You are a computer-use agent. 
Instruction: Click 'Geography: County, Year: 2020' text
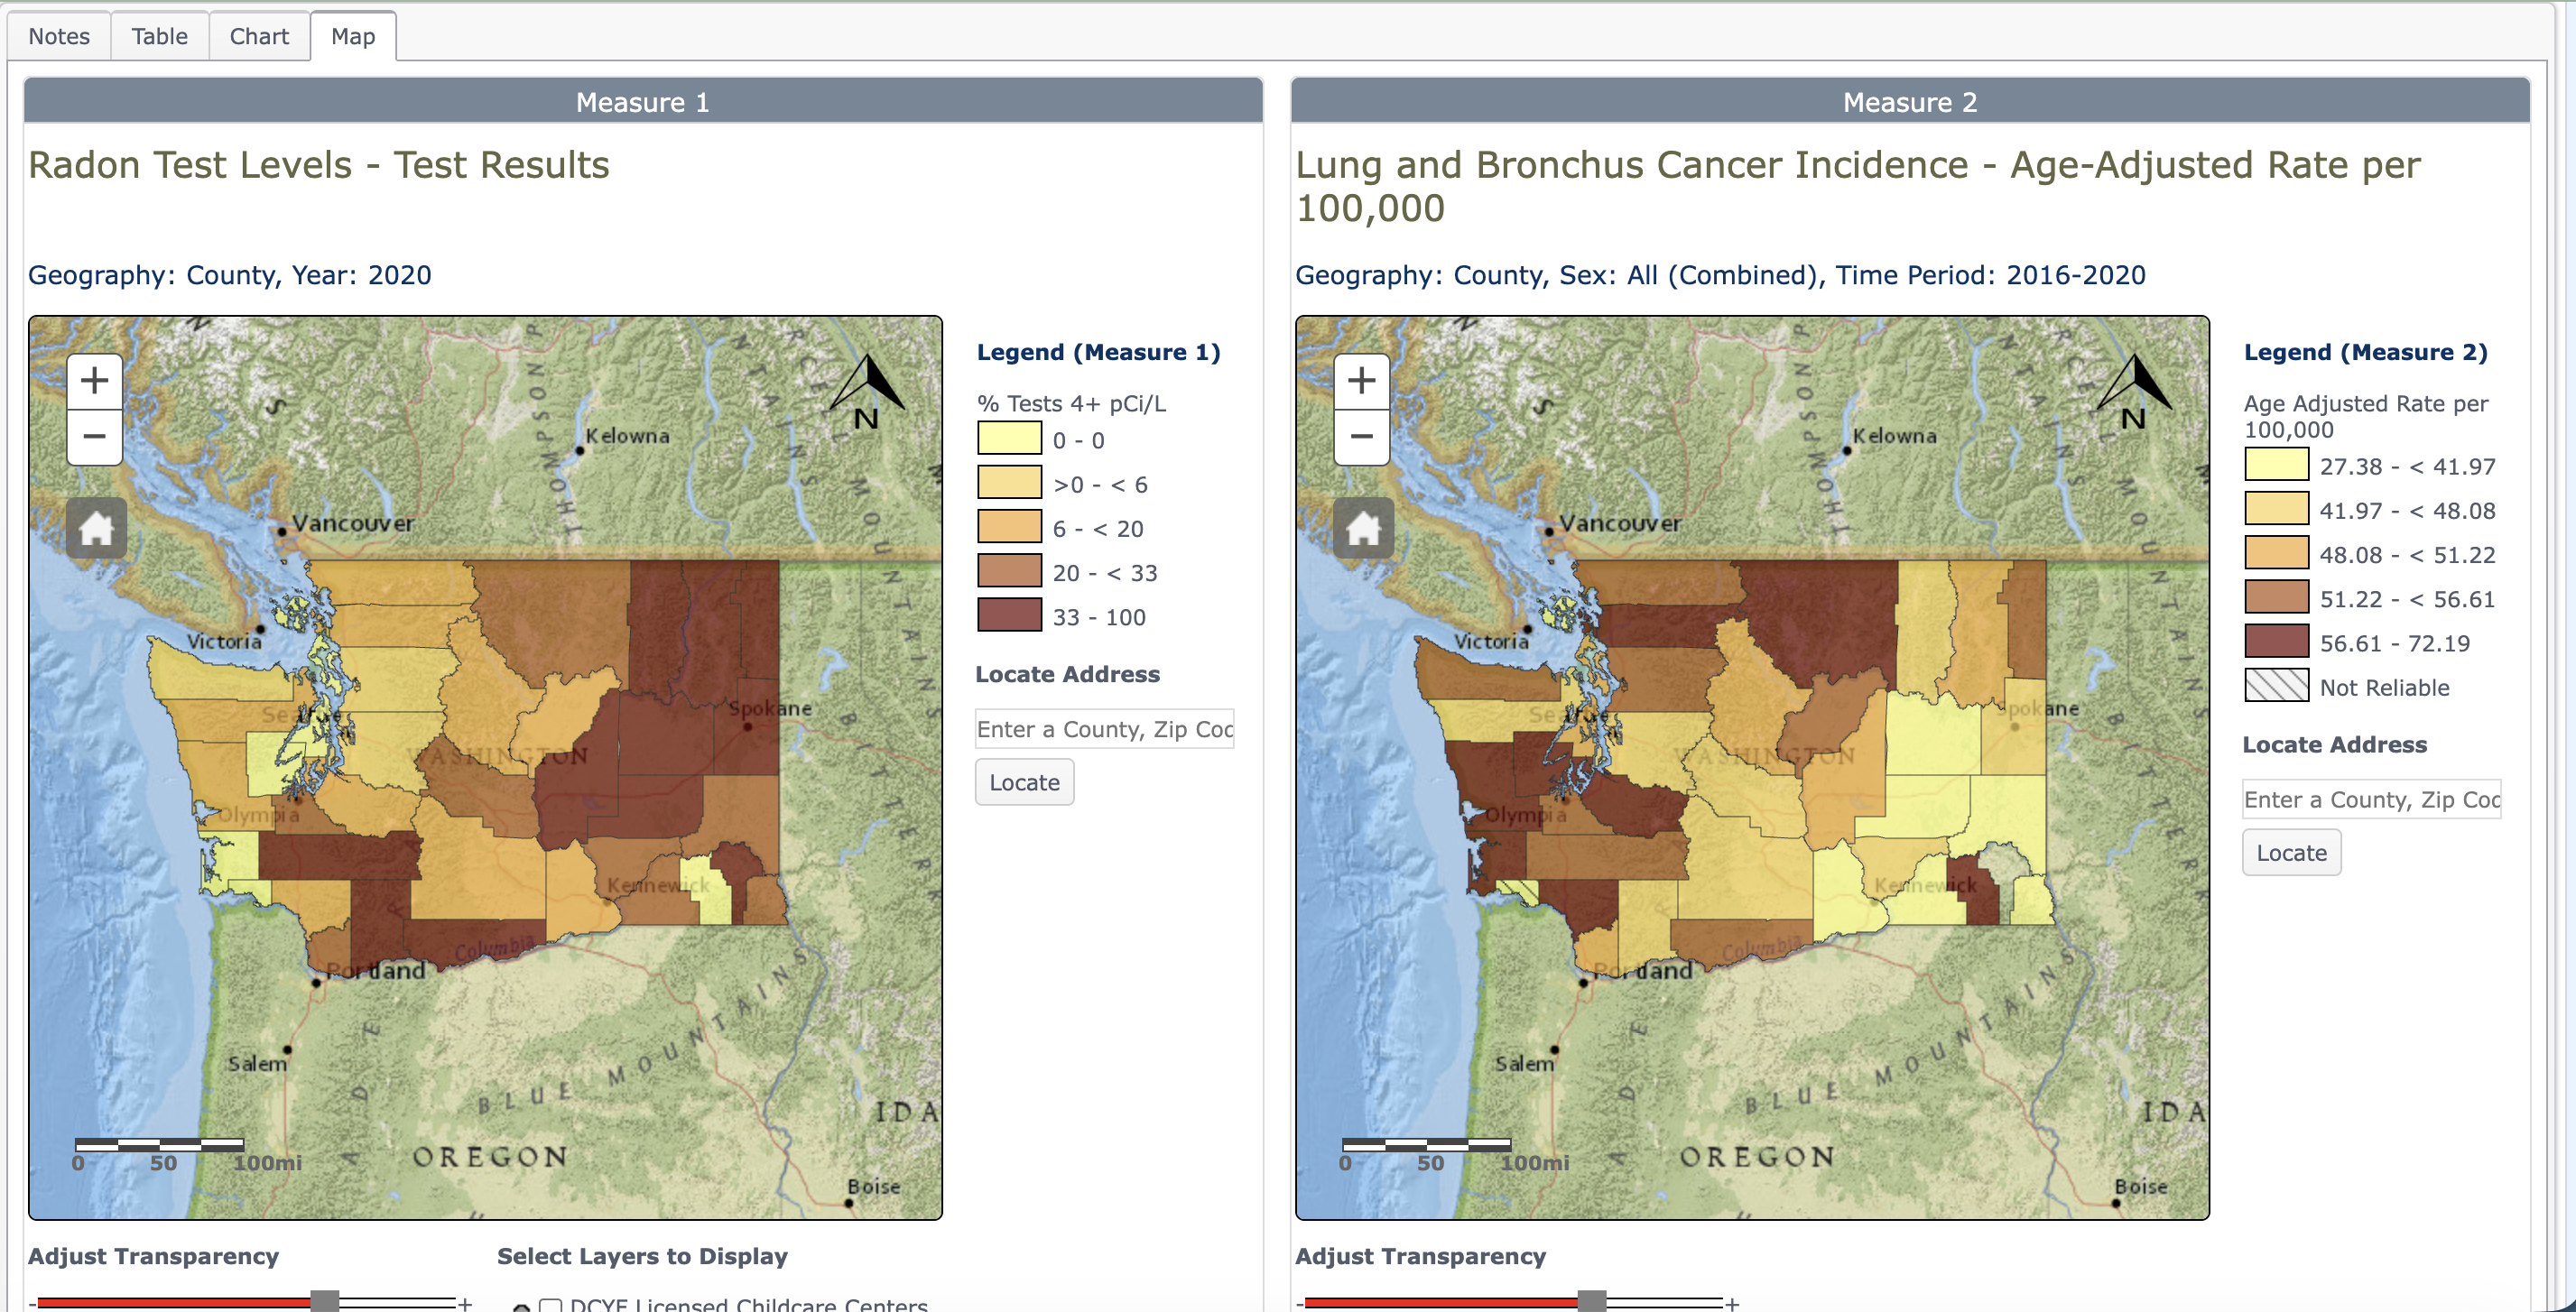point(230,275)
